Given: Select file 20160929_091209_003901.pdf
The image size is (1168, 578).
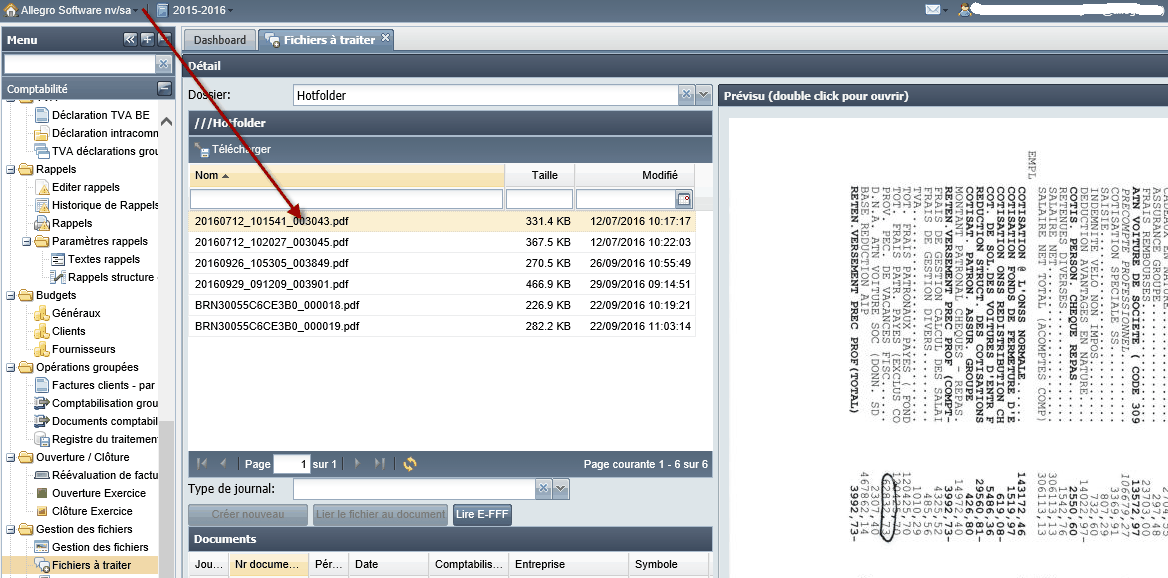Looking at the screenshot, I should tap(442, 284).
